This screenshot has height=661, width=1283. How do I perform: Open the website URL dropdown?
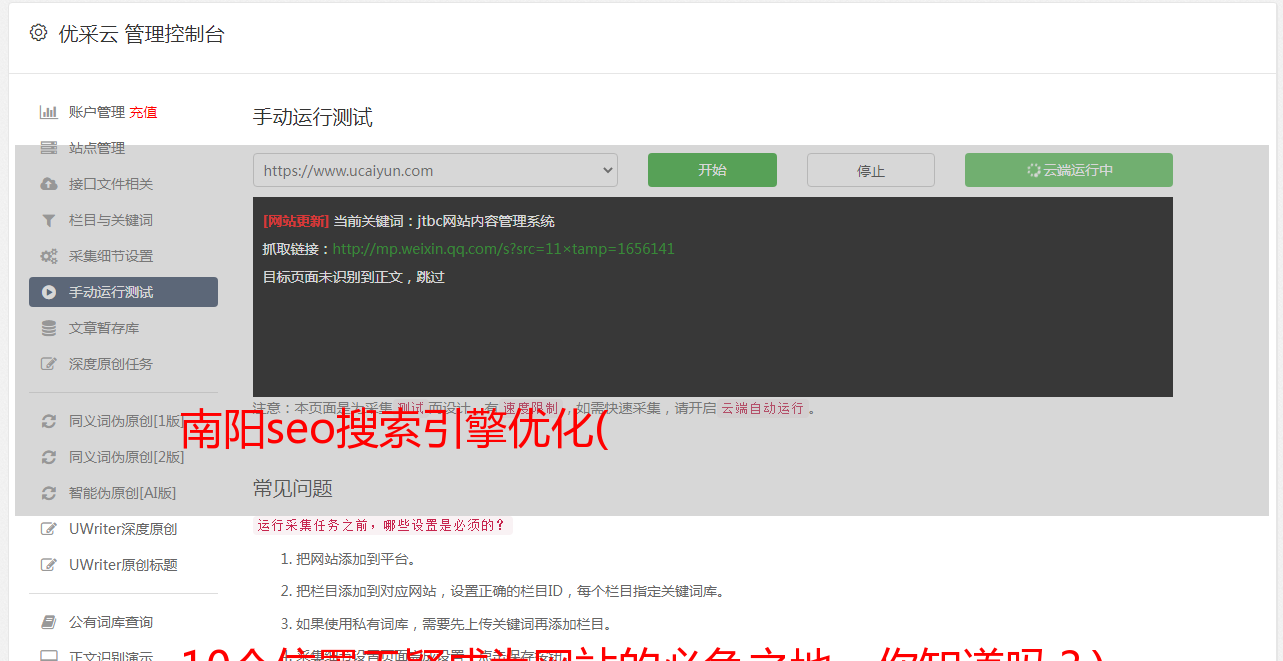(435, 170)
